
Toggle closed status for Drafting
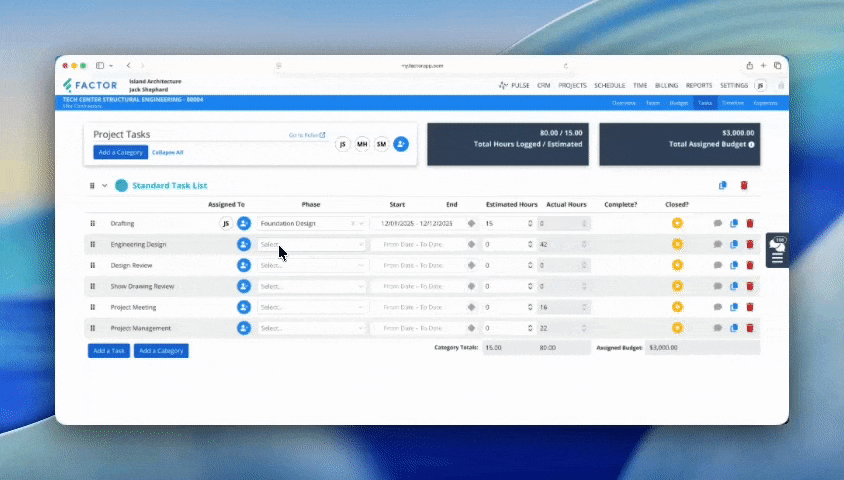pyautogui.click(x=677, y=223)
